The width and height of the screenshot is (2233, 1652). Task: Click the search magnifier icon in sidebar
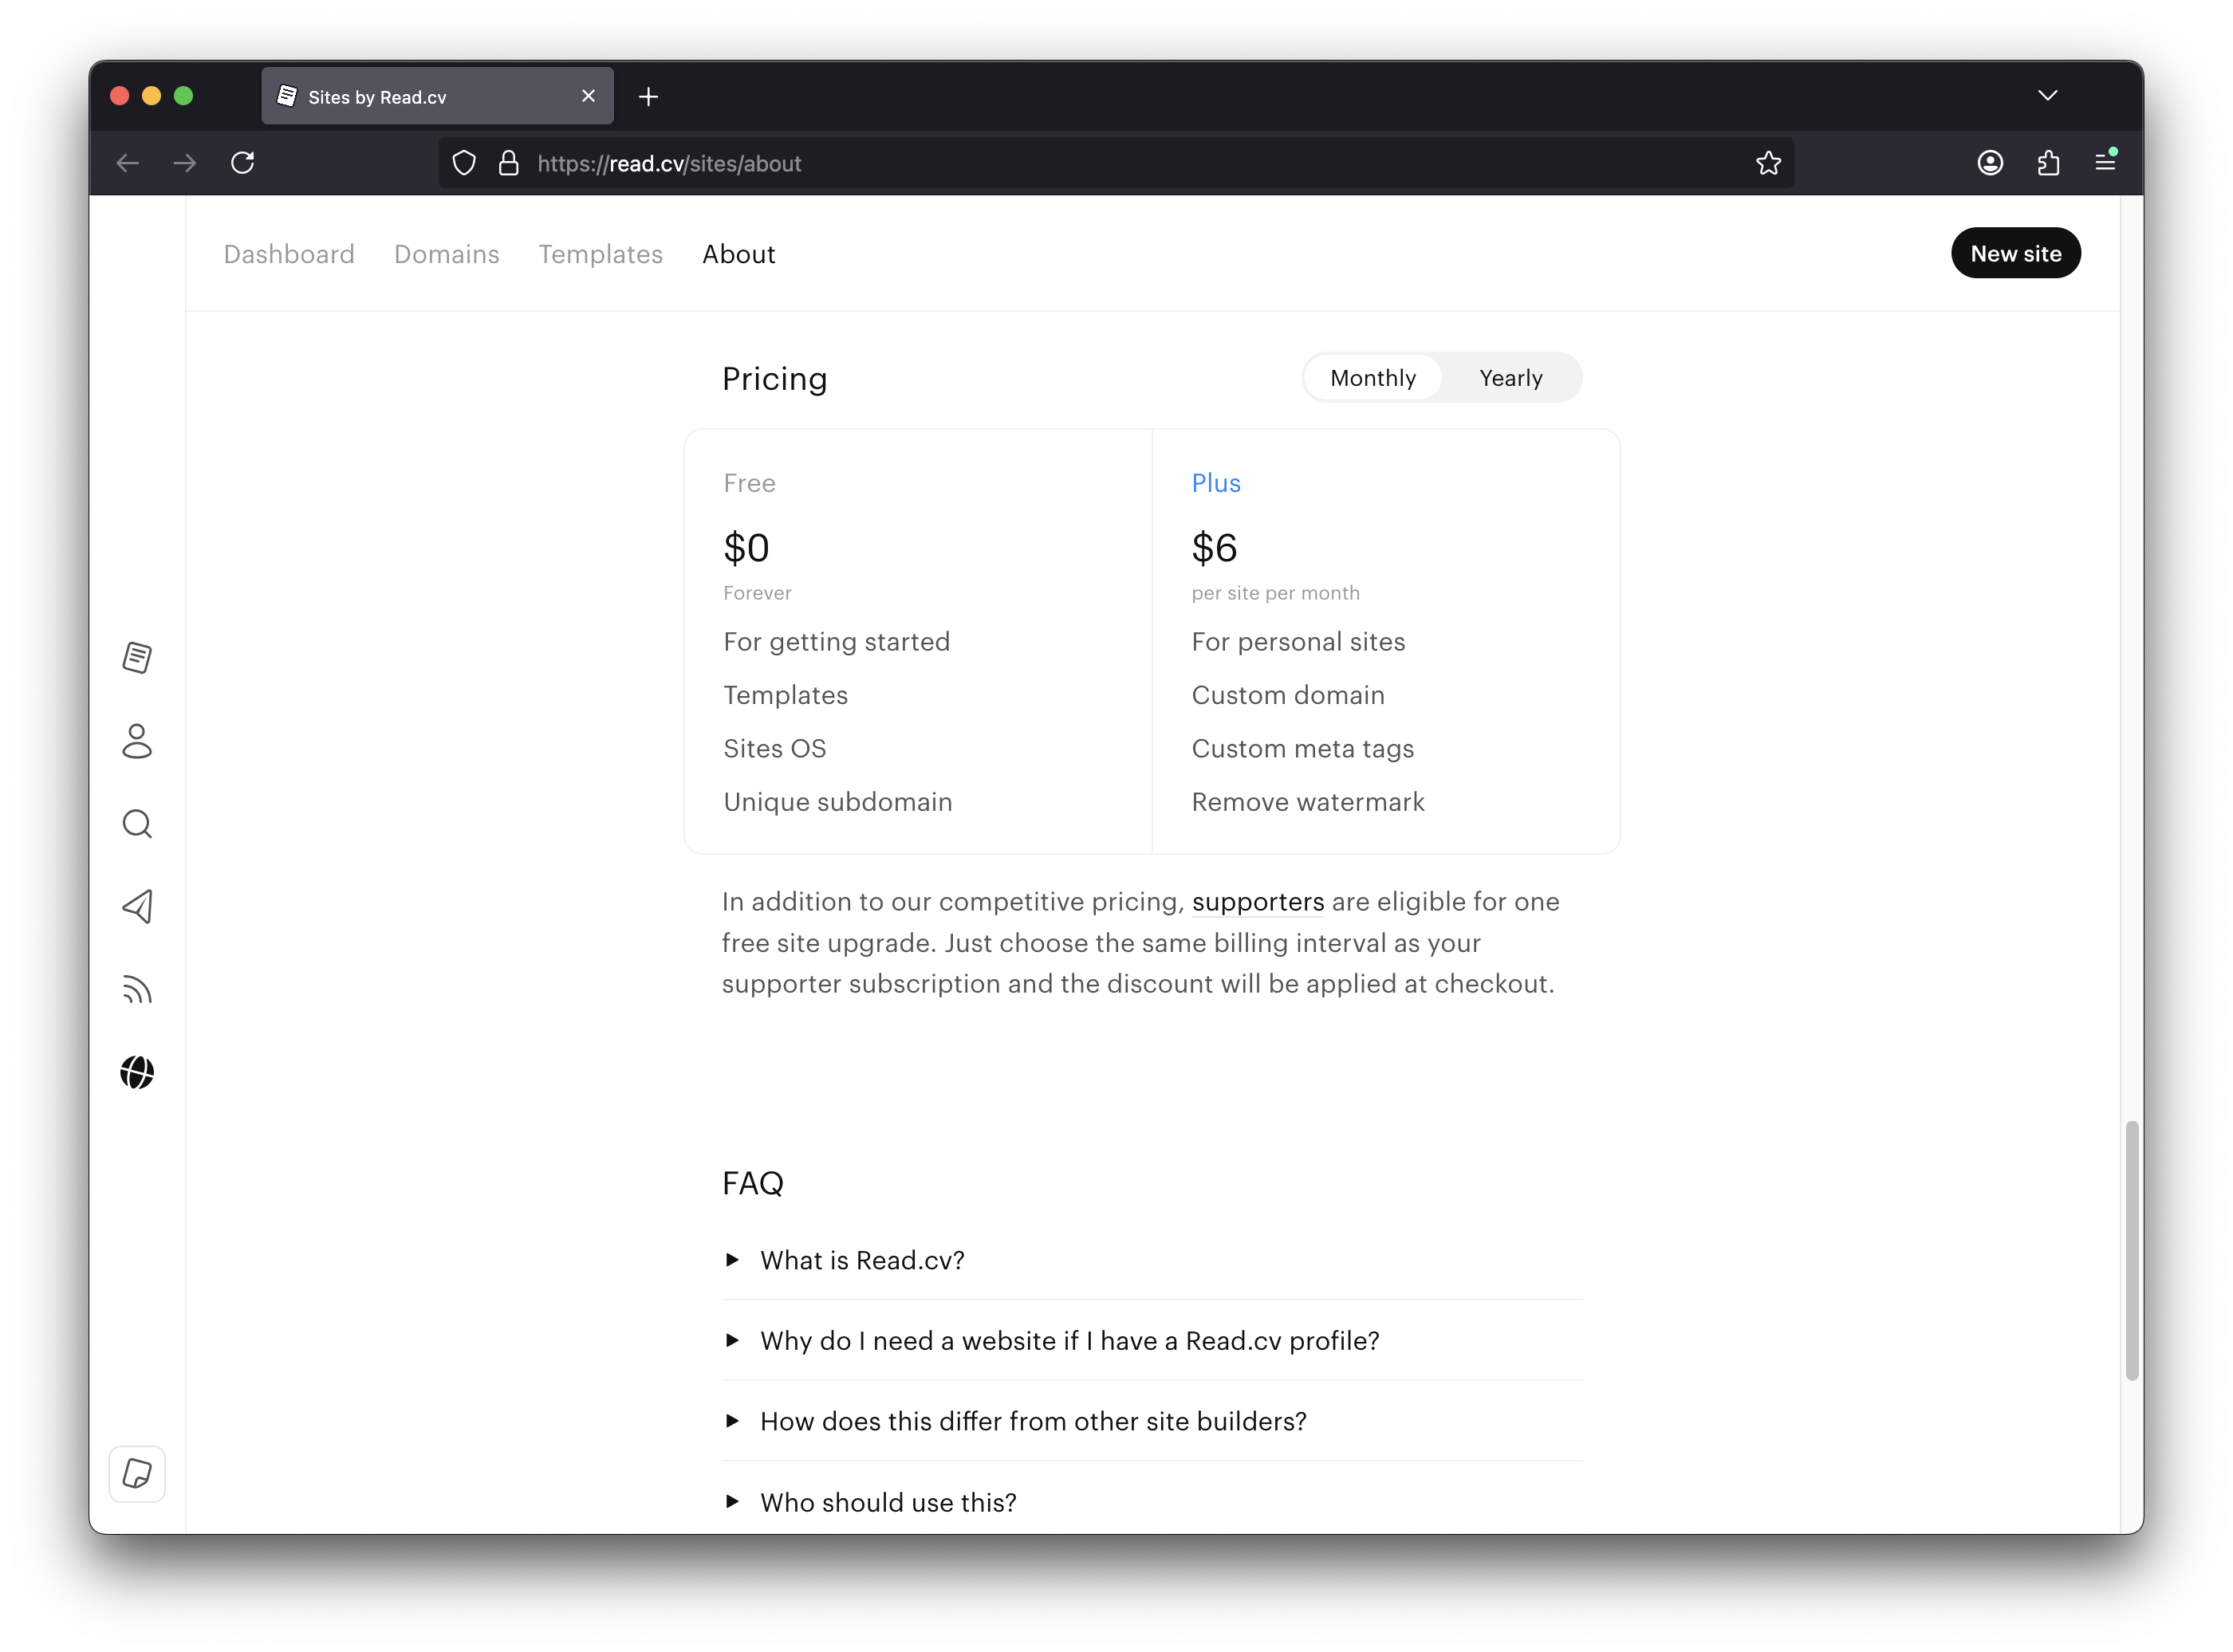click(x=137, y=824)
